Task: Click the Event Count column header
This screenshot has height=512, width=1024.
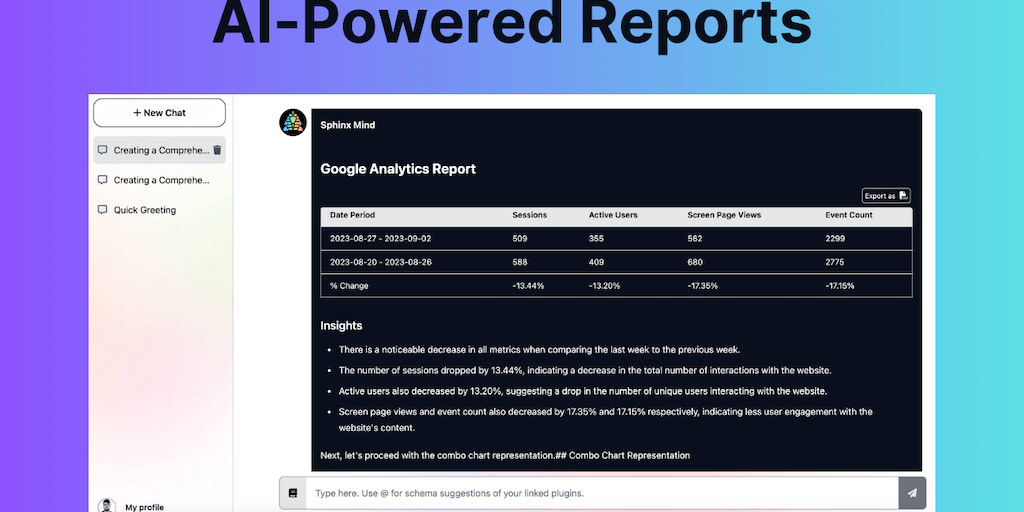Action: (x=849, y=215)
